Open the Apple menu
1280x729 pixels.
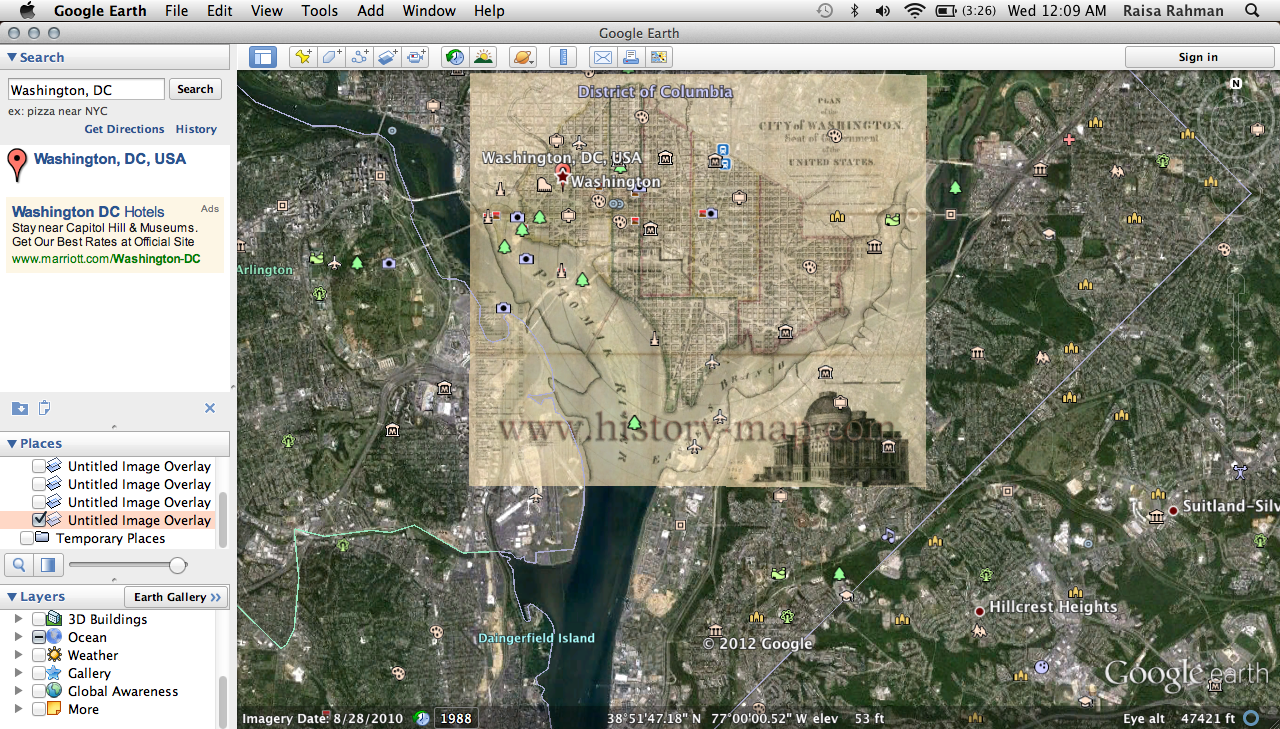(x=27, y=11)
